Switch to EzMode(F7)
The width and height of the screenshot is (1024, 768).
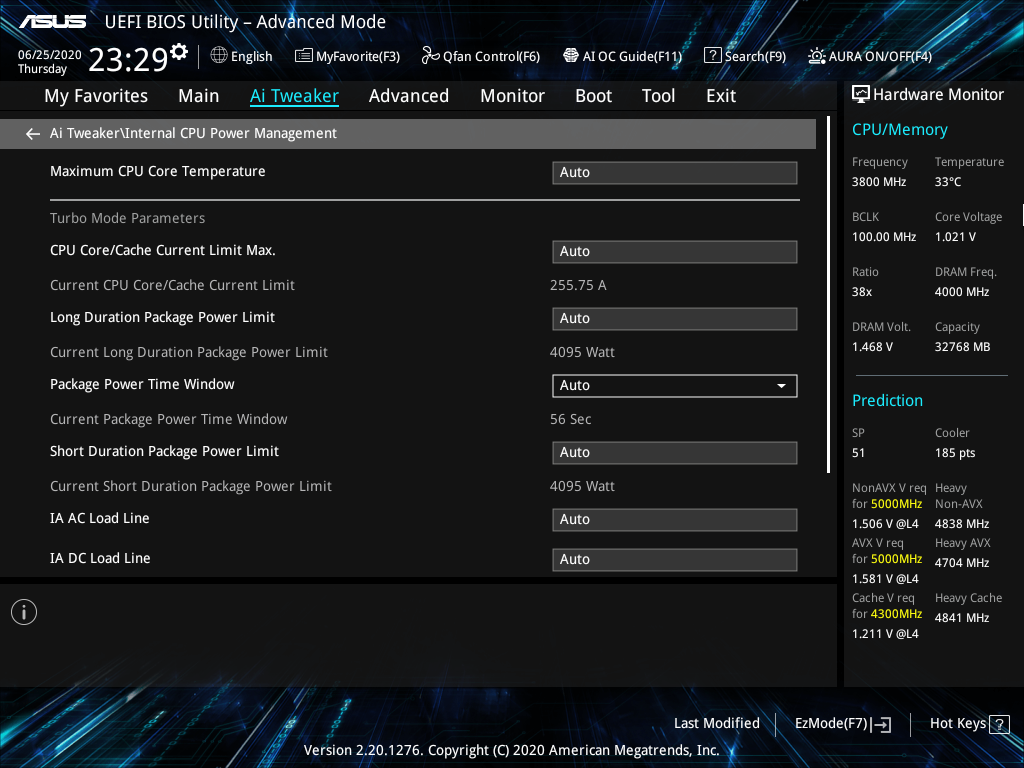pyautogui.click(x=831, y=724)
